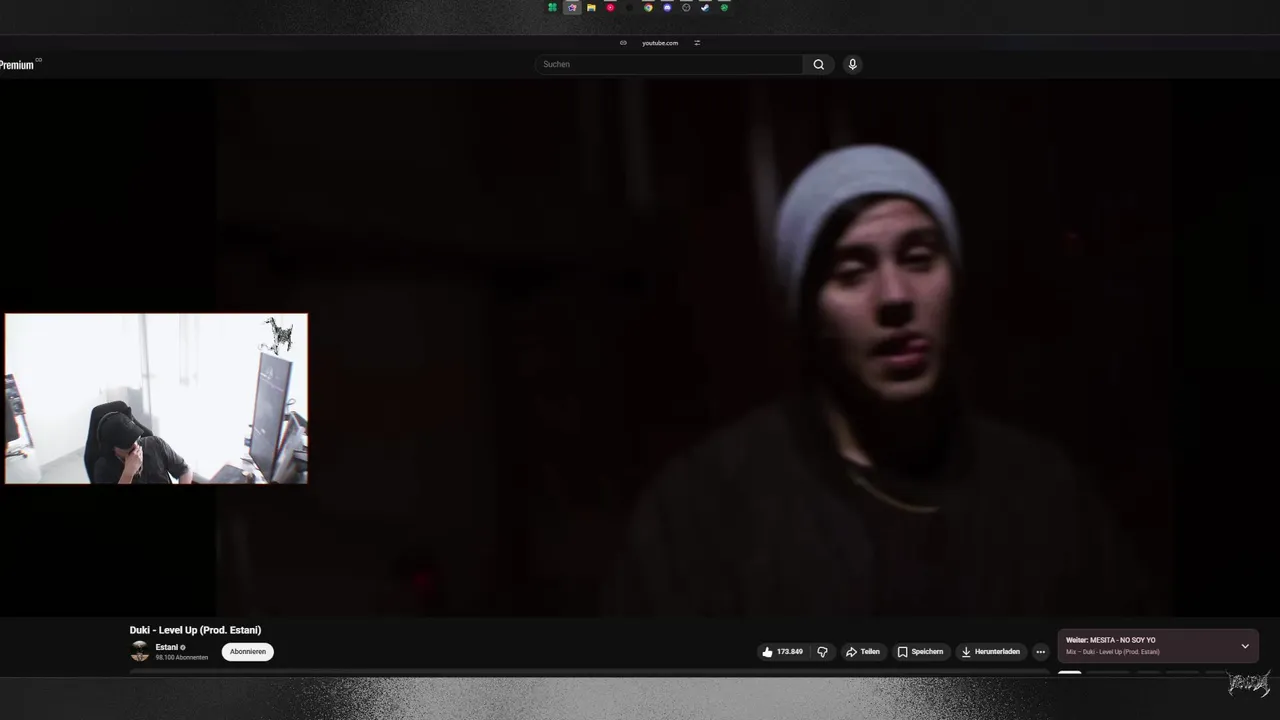Open the red circular app in dock
1280x720 pixels.
point(610,7)
